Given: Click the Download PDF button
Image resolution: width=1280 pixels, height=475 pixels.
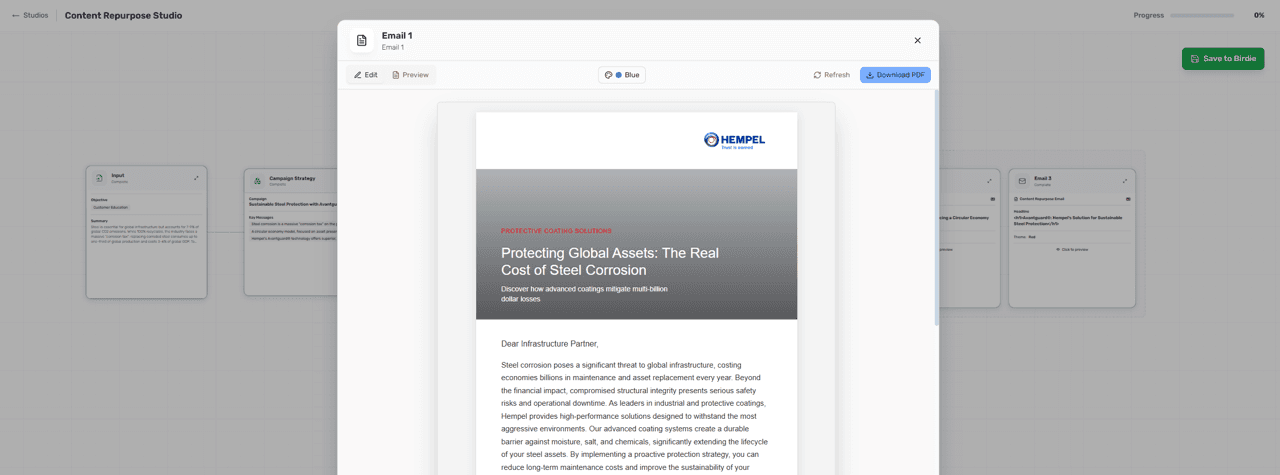Looking at the screenshot, I should click(x=895, y=75).
